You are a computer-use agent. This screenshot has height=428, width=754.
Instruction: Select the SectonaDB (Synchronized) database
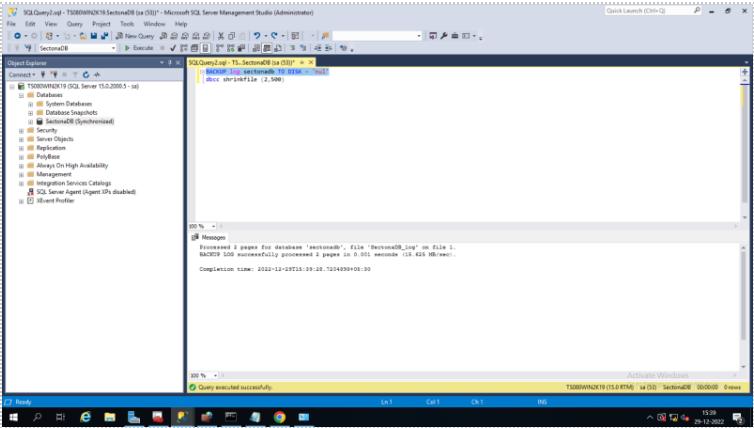tap(79, 121)
